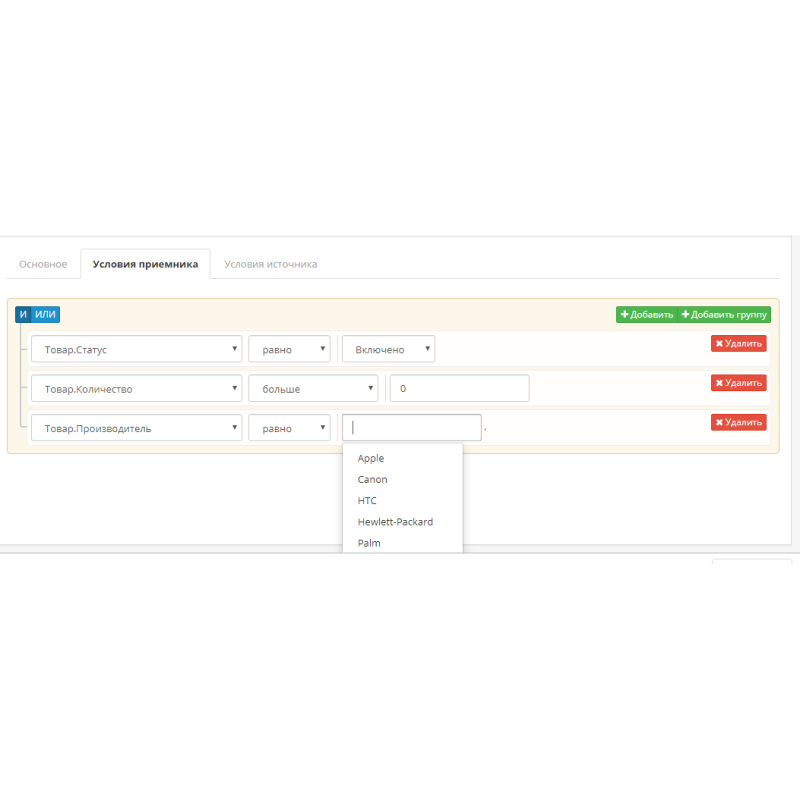Open the Включено value dropdown

click(x=388, y=349)
